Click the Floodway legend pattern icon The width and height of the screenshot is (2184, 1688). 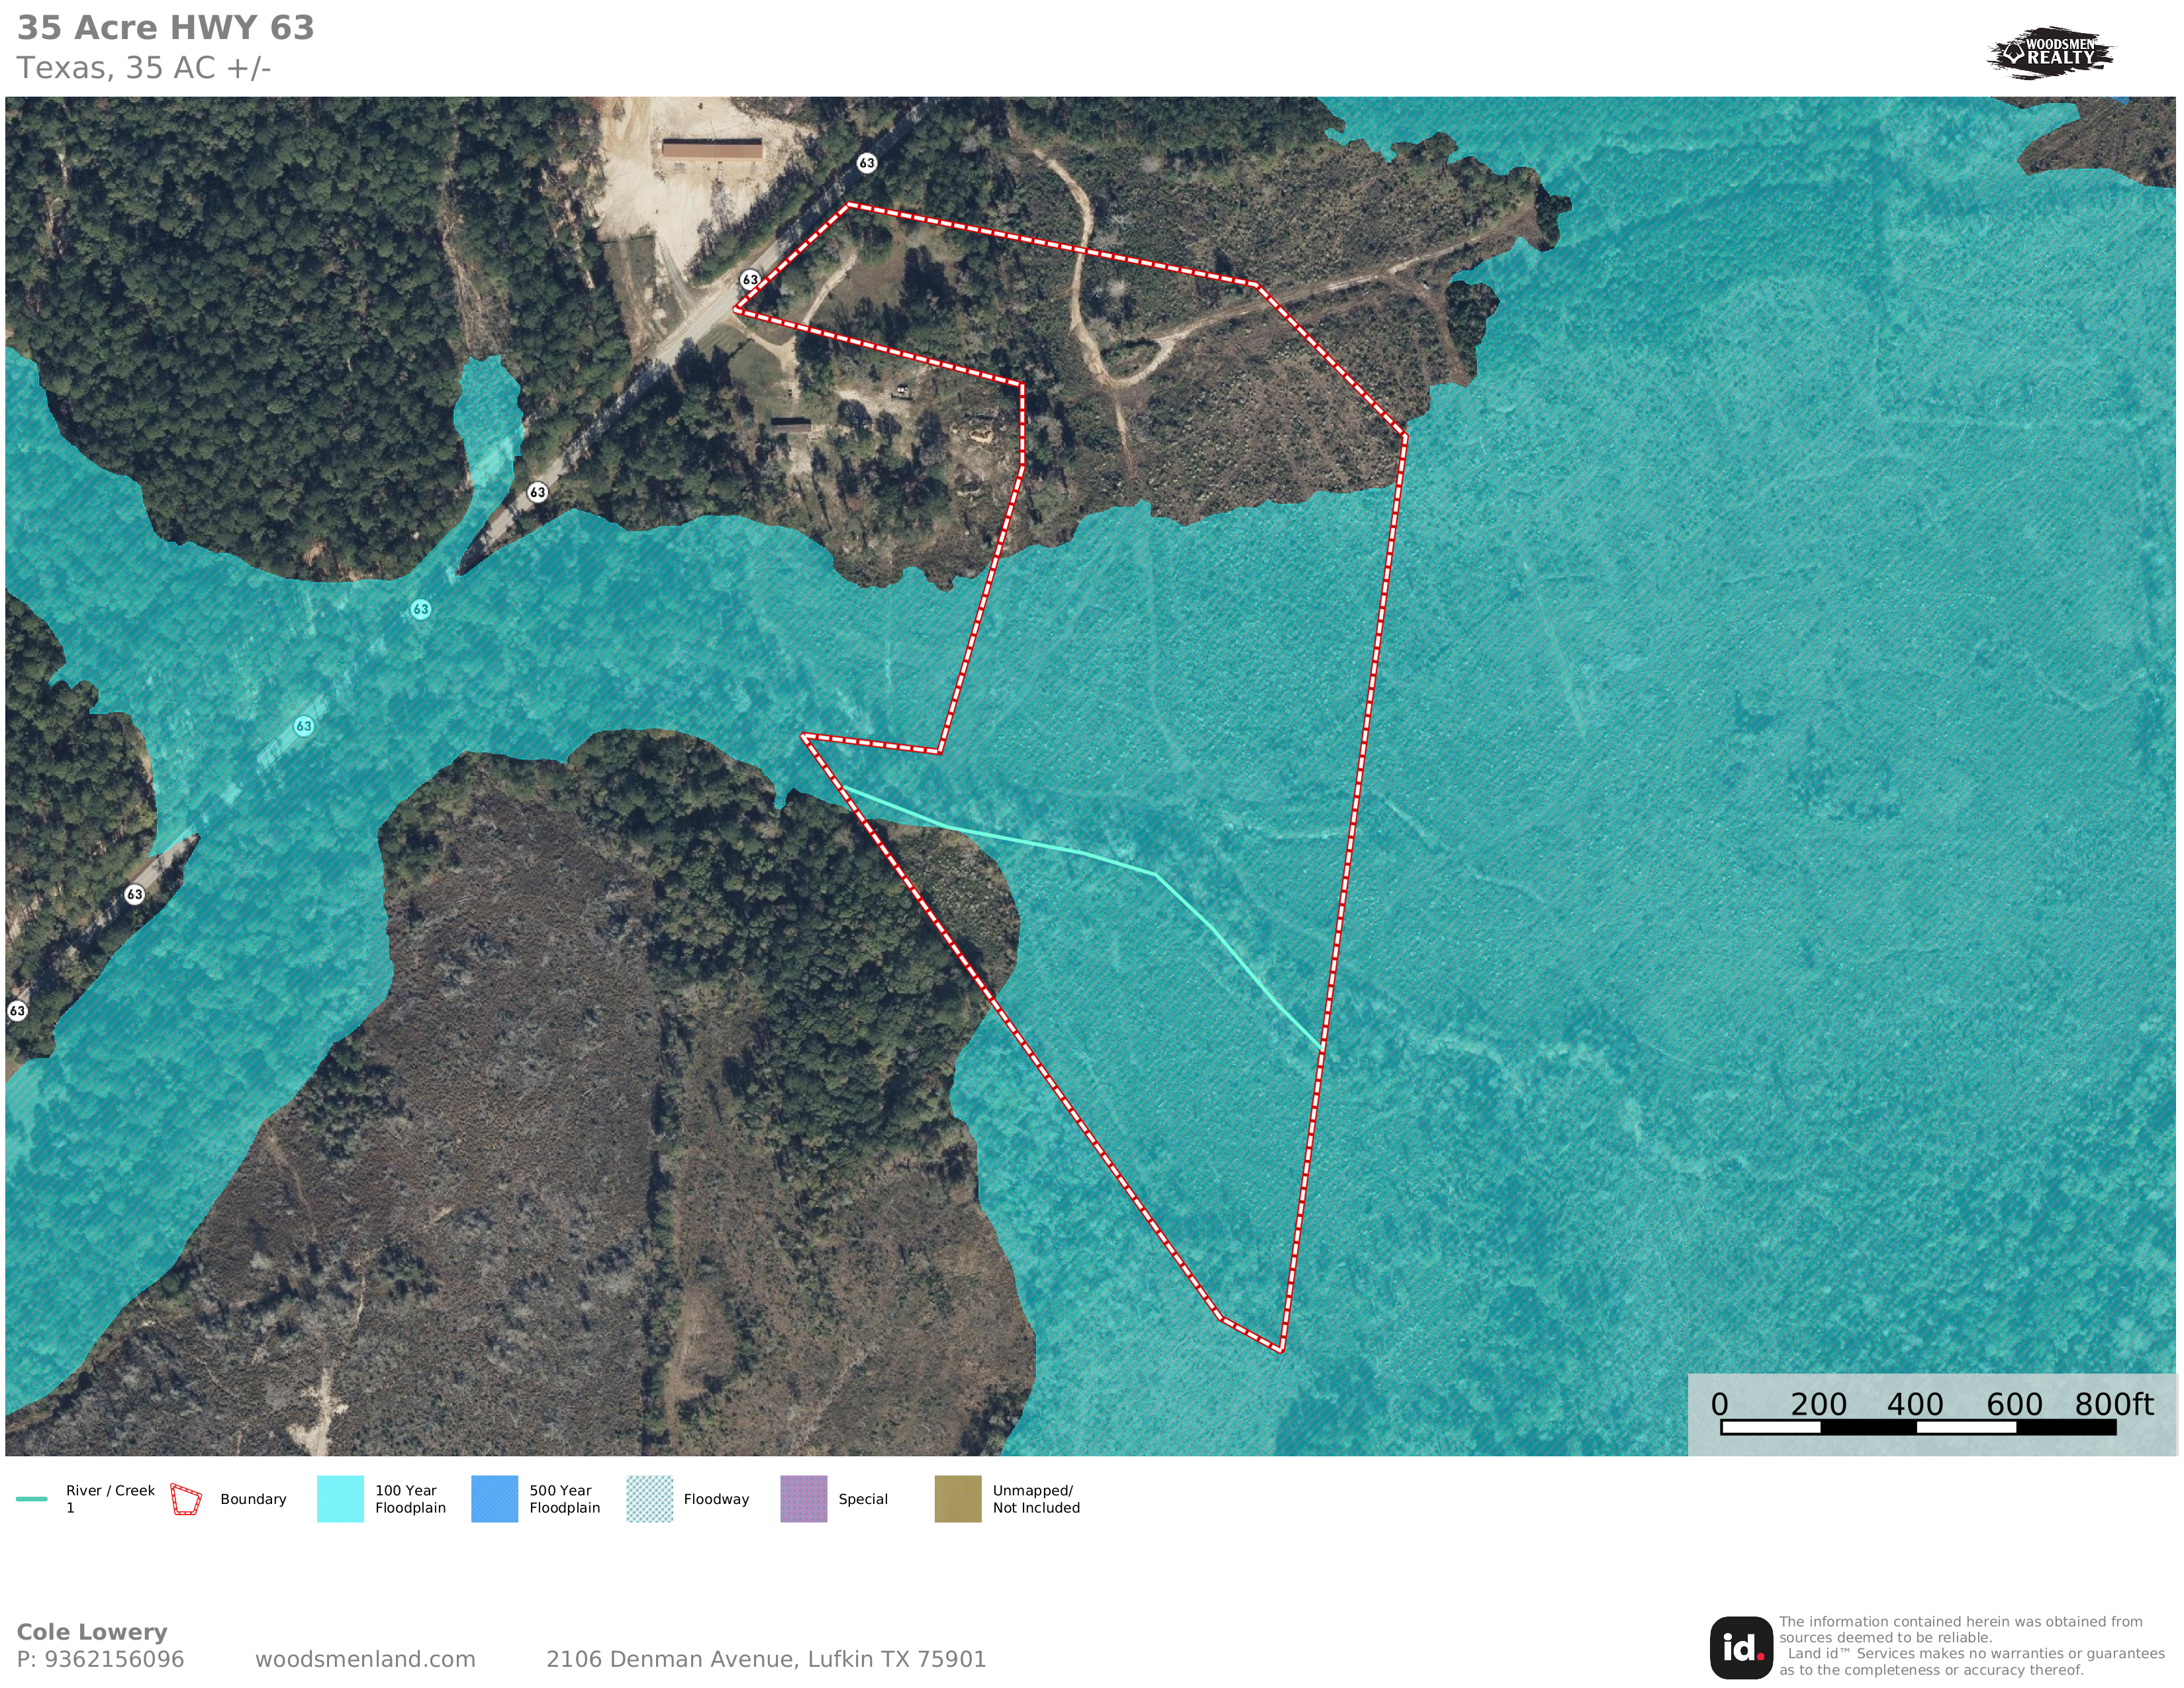pos(650,1499)
